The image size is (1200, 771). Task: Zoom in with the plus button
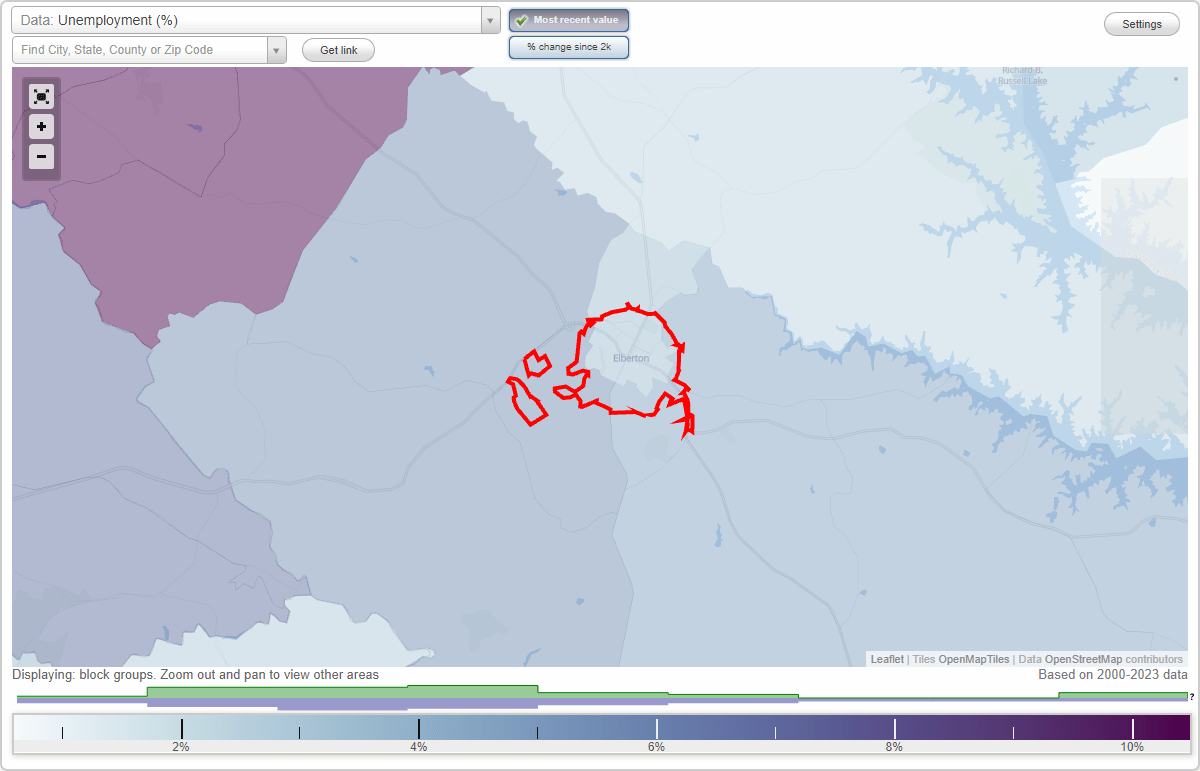click(41, 127)
